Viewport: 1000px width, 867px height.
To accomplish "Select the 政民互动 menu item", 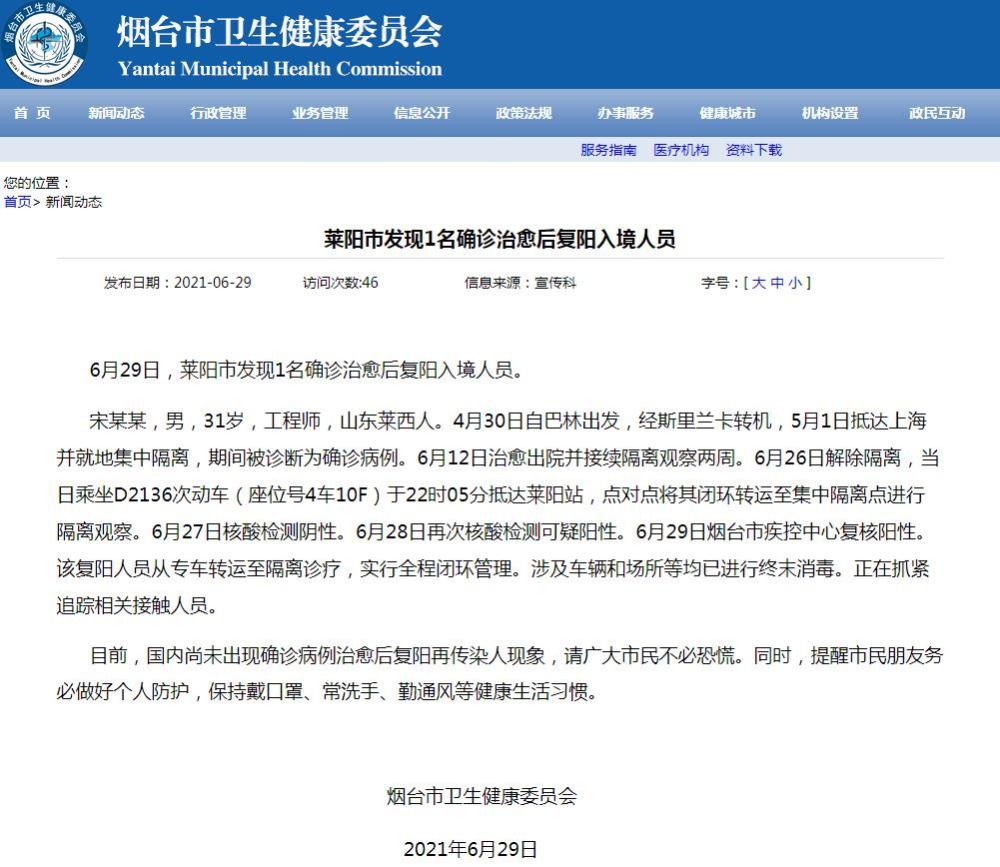I will (937, 113).
